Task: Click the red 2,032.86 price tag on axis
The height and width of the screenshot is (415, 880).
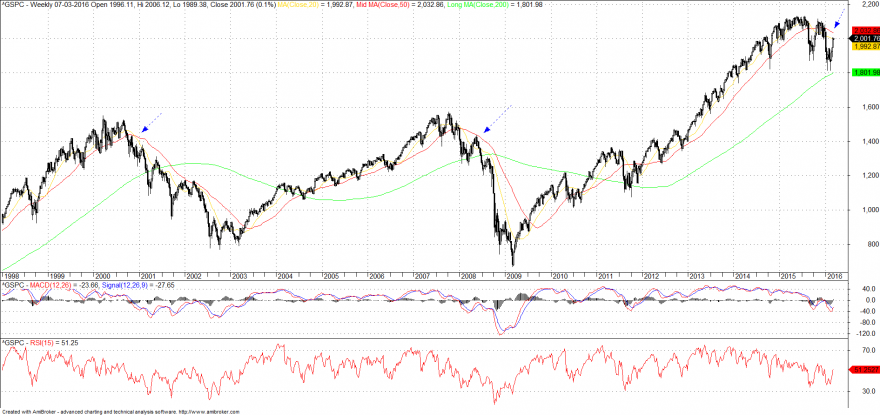Action: [x=866, y=30]
